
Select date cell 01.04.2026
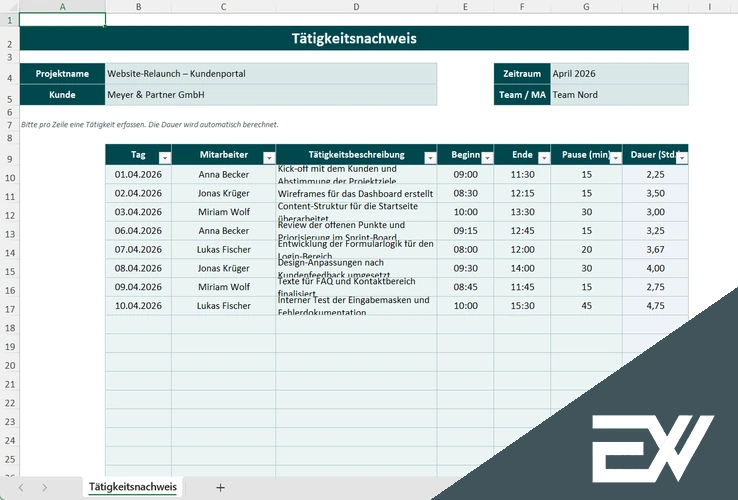coord(138,175)
